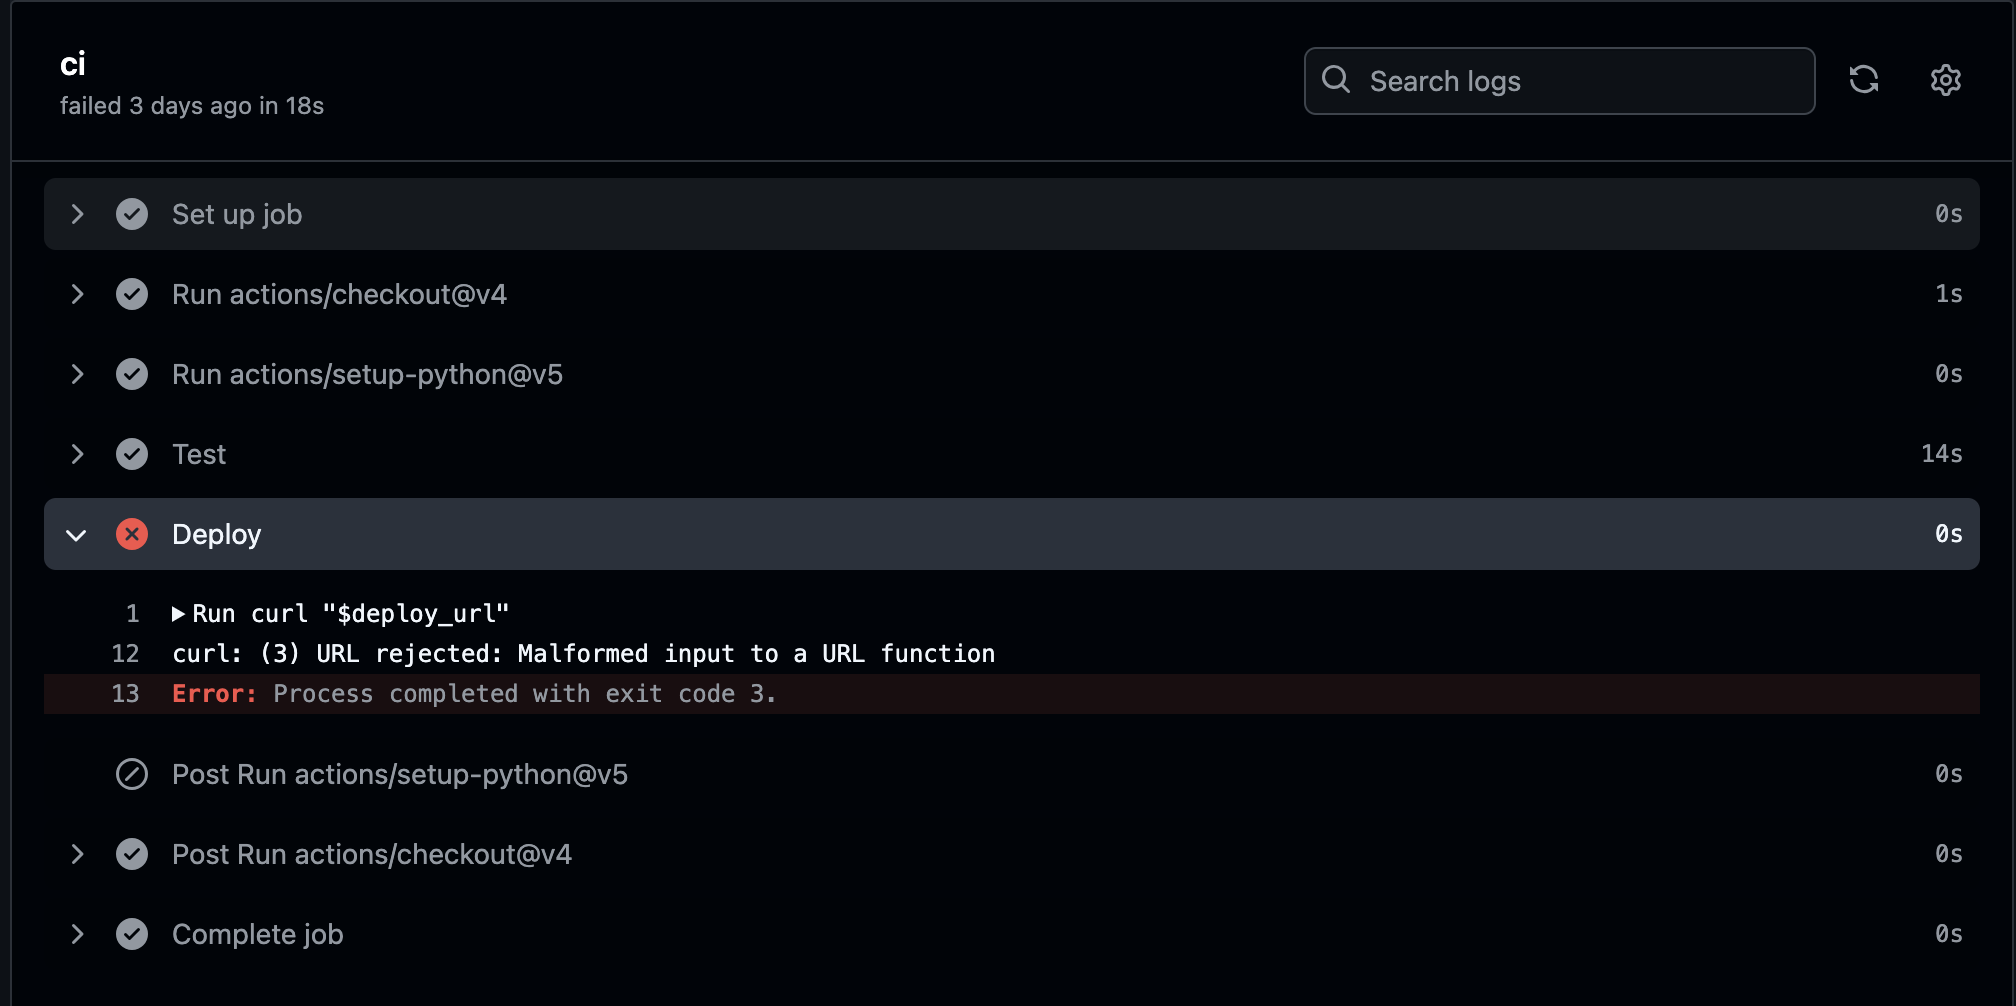Click the failed 3 days ago in 18s status
Viewport: 2016px width, 1006px height.
pyautogui.click(x=192, y=106)
